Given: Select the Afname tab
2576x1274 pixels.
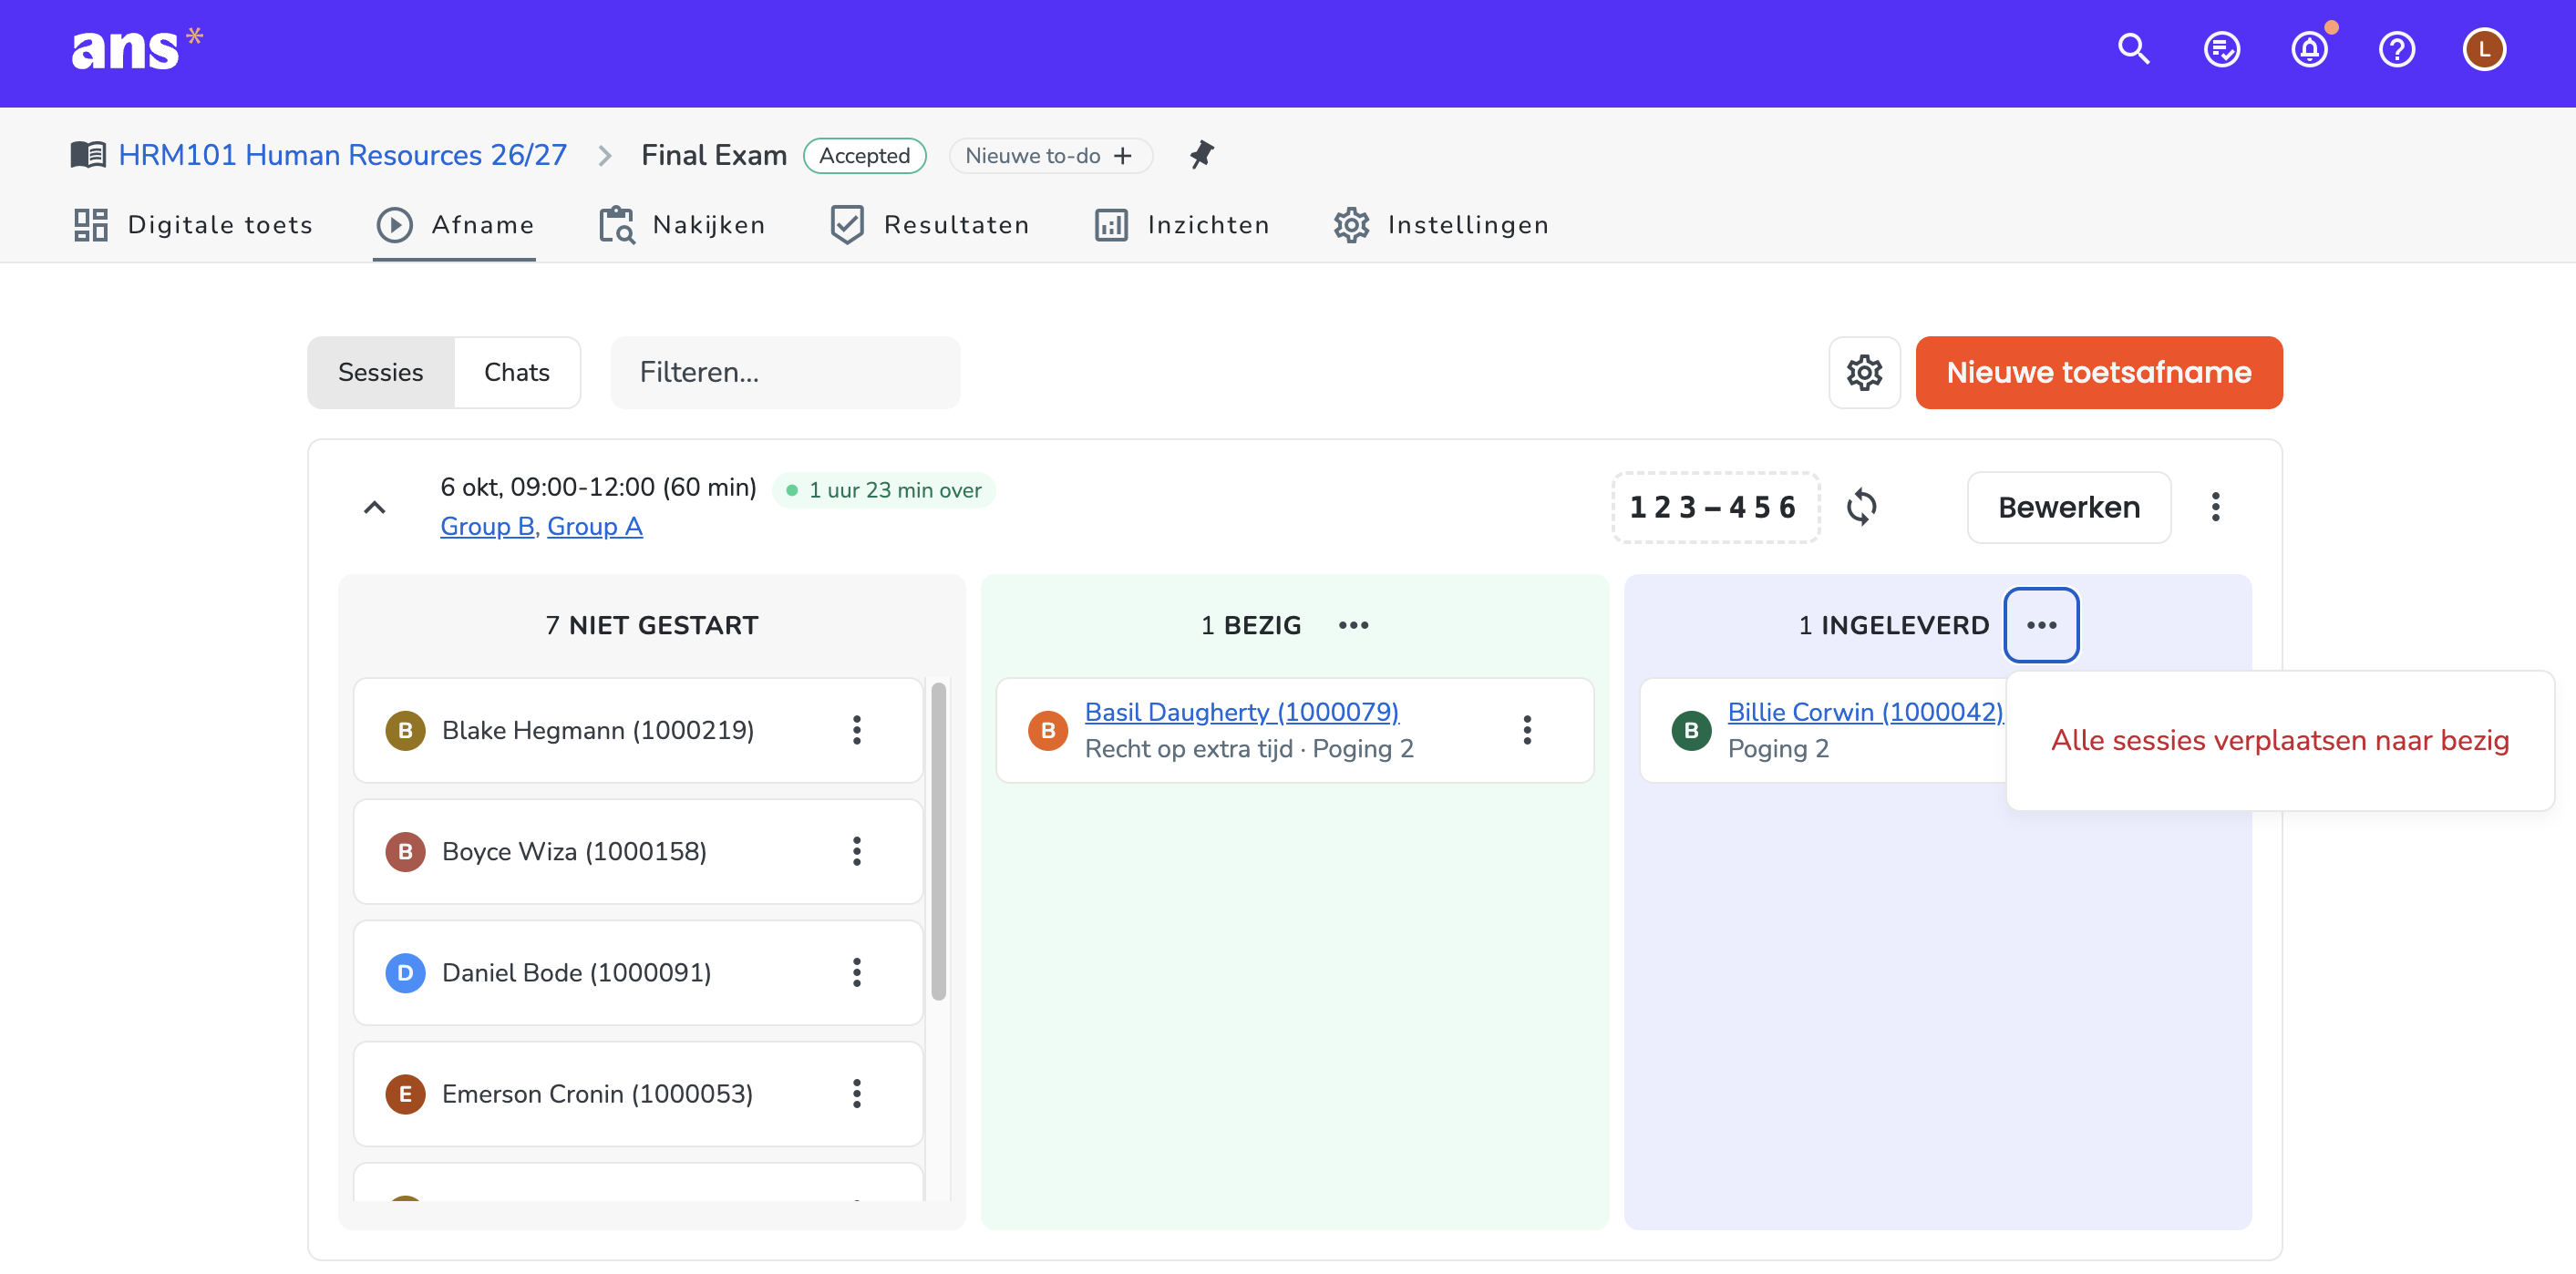Looking at the screenshot, I should [455, 225].
